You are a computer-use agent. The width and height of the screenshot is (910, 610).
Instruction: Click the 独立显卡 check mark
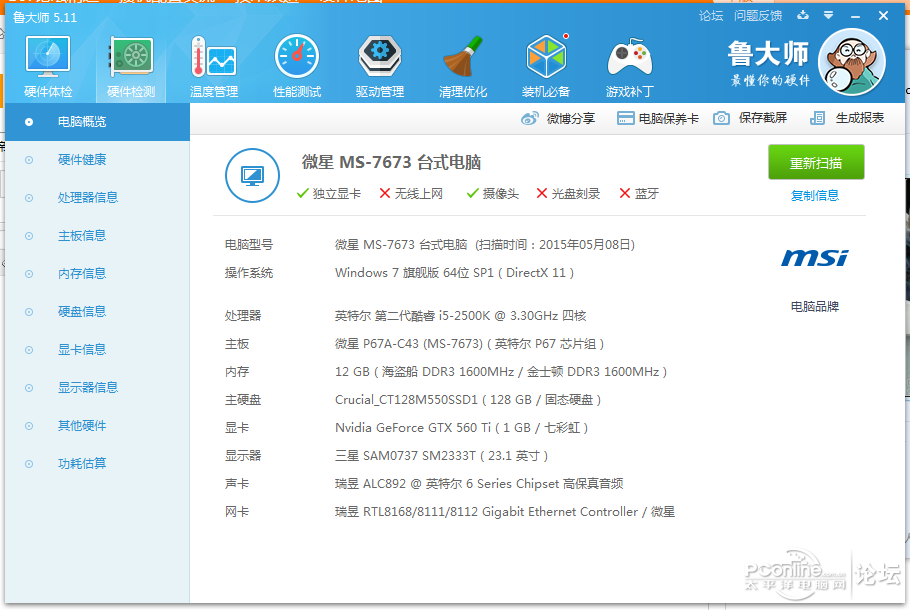(x=302, y=193)
